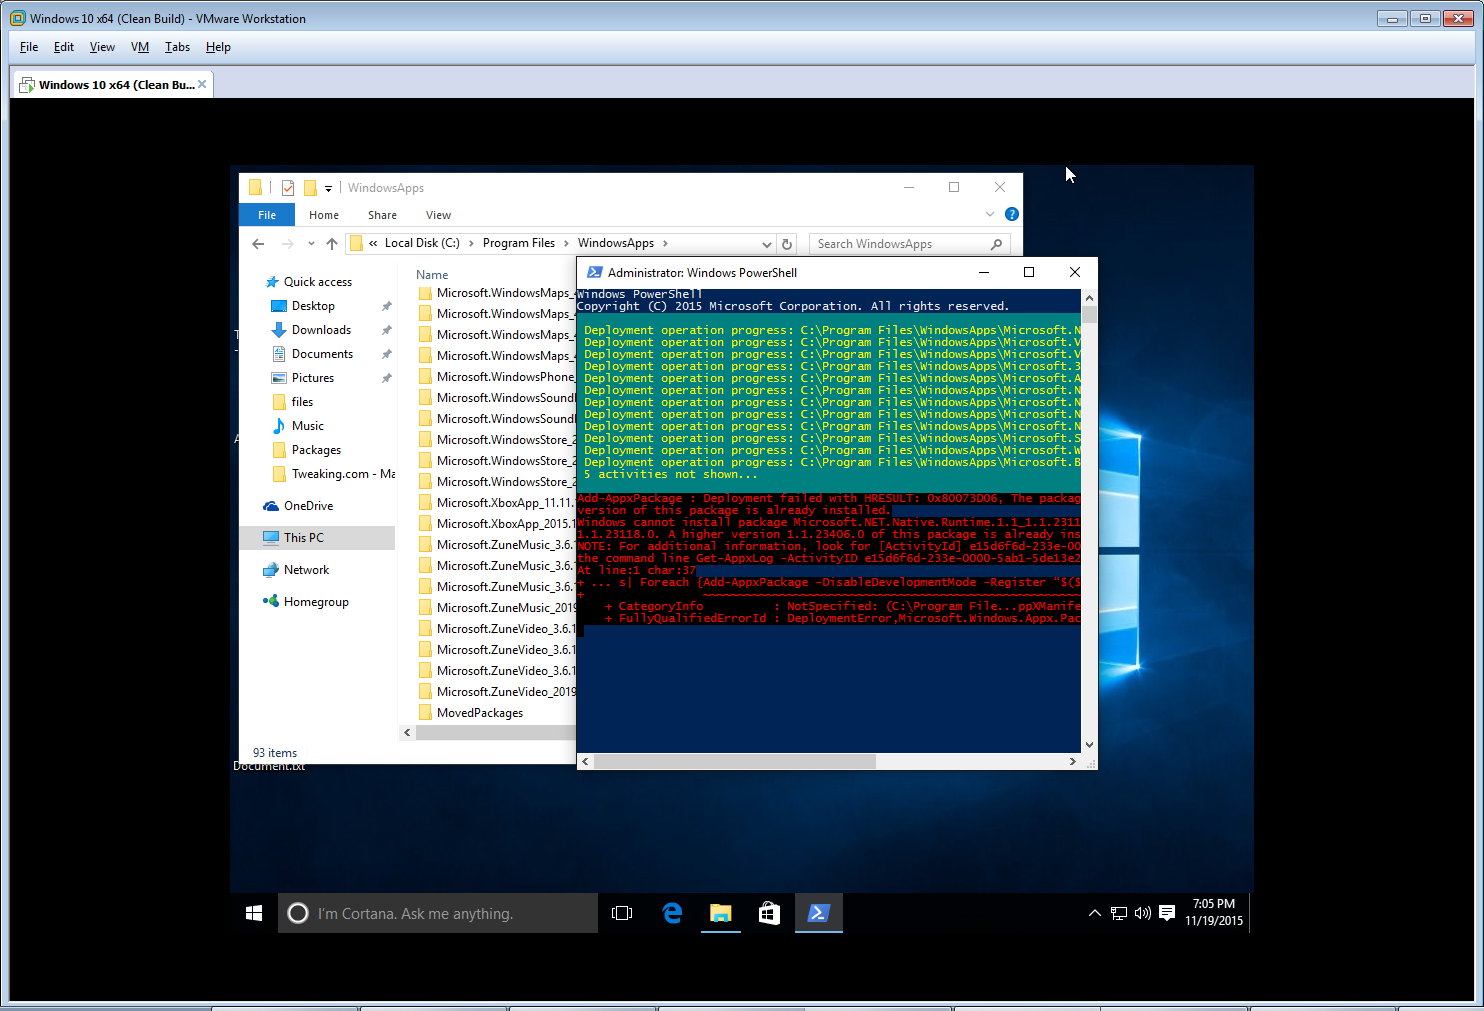Image resolution: width=1484 pixels, height=1011 pixels.
Task: Open the address bar history dropdown
Action: tap(767, 244)
